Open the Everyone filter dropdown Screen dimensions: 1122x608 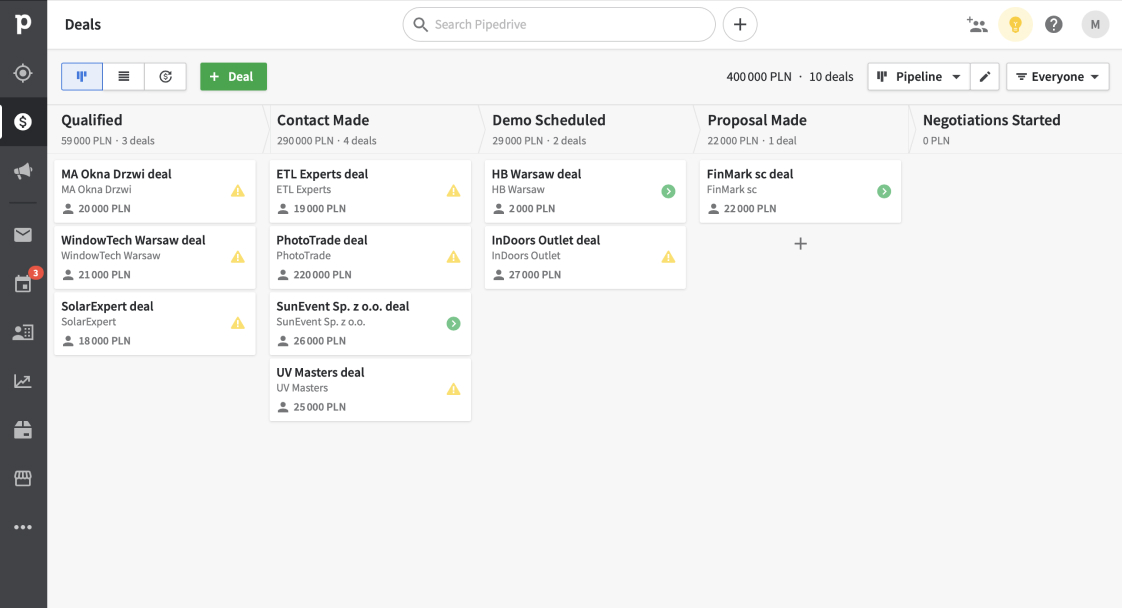coord(1058,77)
